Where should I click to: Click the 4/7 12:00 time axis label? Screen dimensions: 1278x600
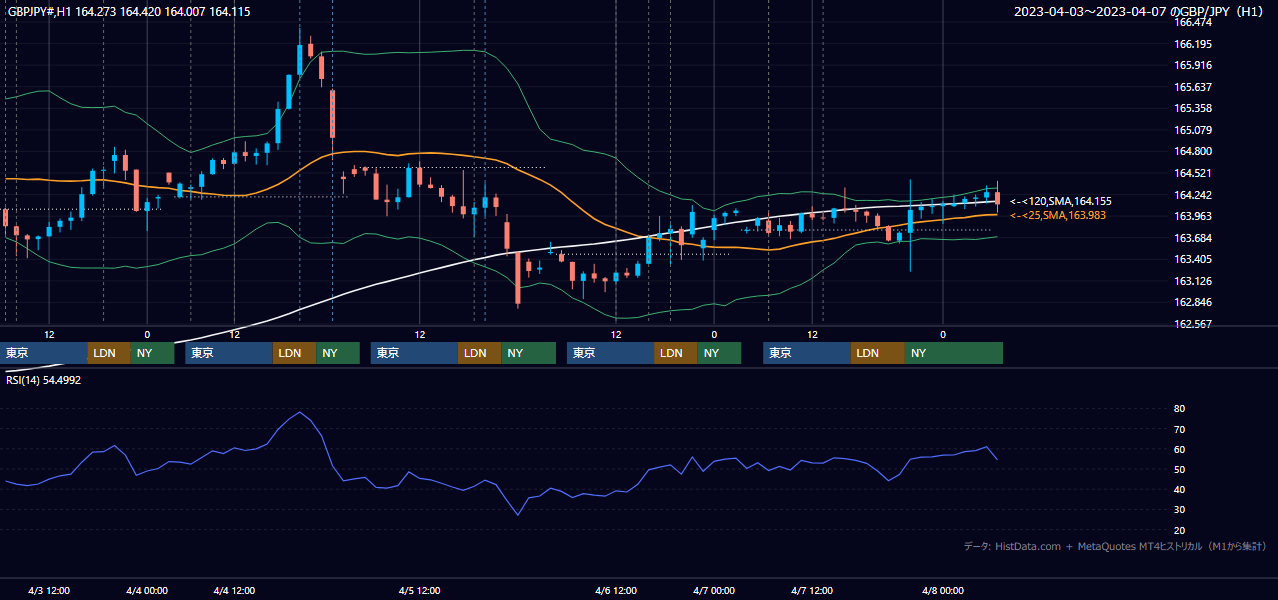tap(812, 591)
